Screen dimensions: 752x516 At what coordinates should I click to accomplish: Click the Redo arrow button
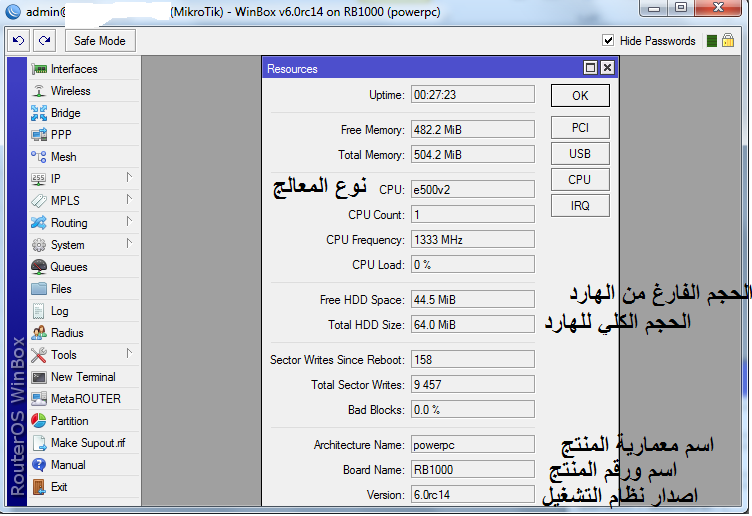(x=45, y=41)
